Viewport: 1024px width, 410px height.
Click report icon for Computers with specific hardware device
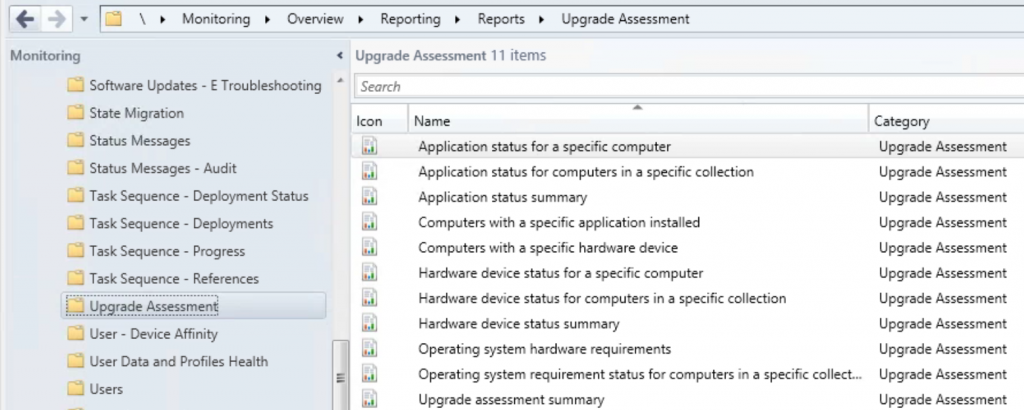tap(370, 247)
